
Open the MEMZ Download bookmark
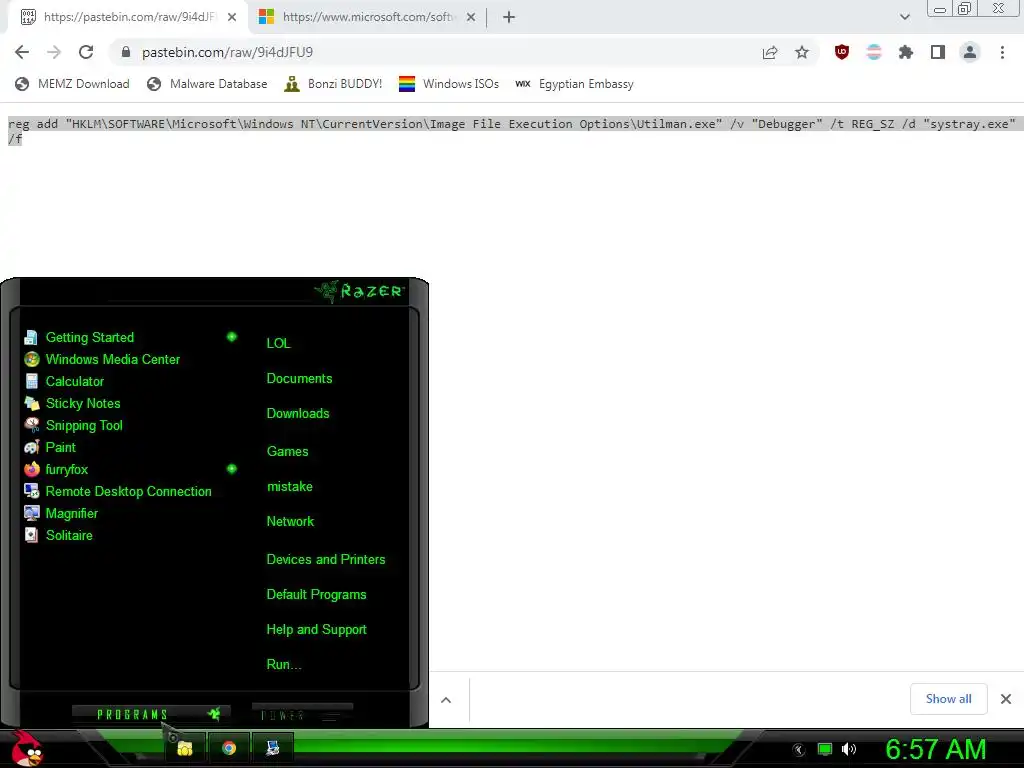tap(72, 84)
